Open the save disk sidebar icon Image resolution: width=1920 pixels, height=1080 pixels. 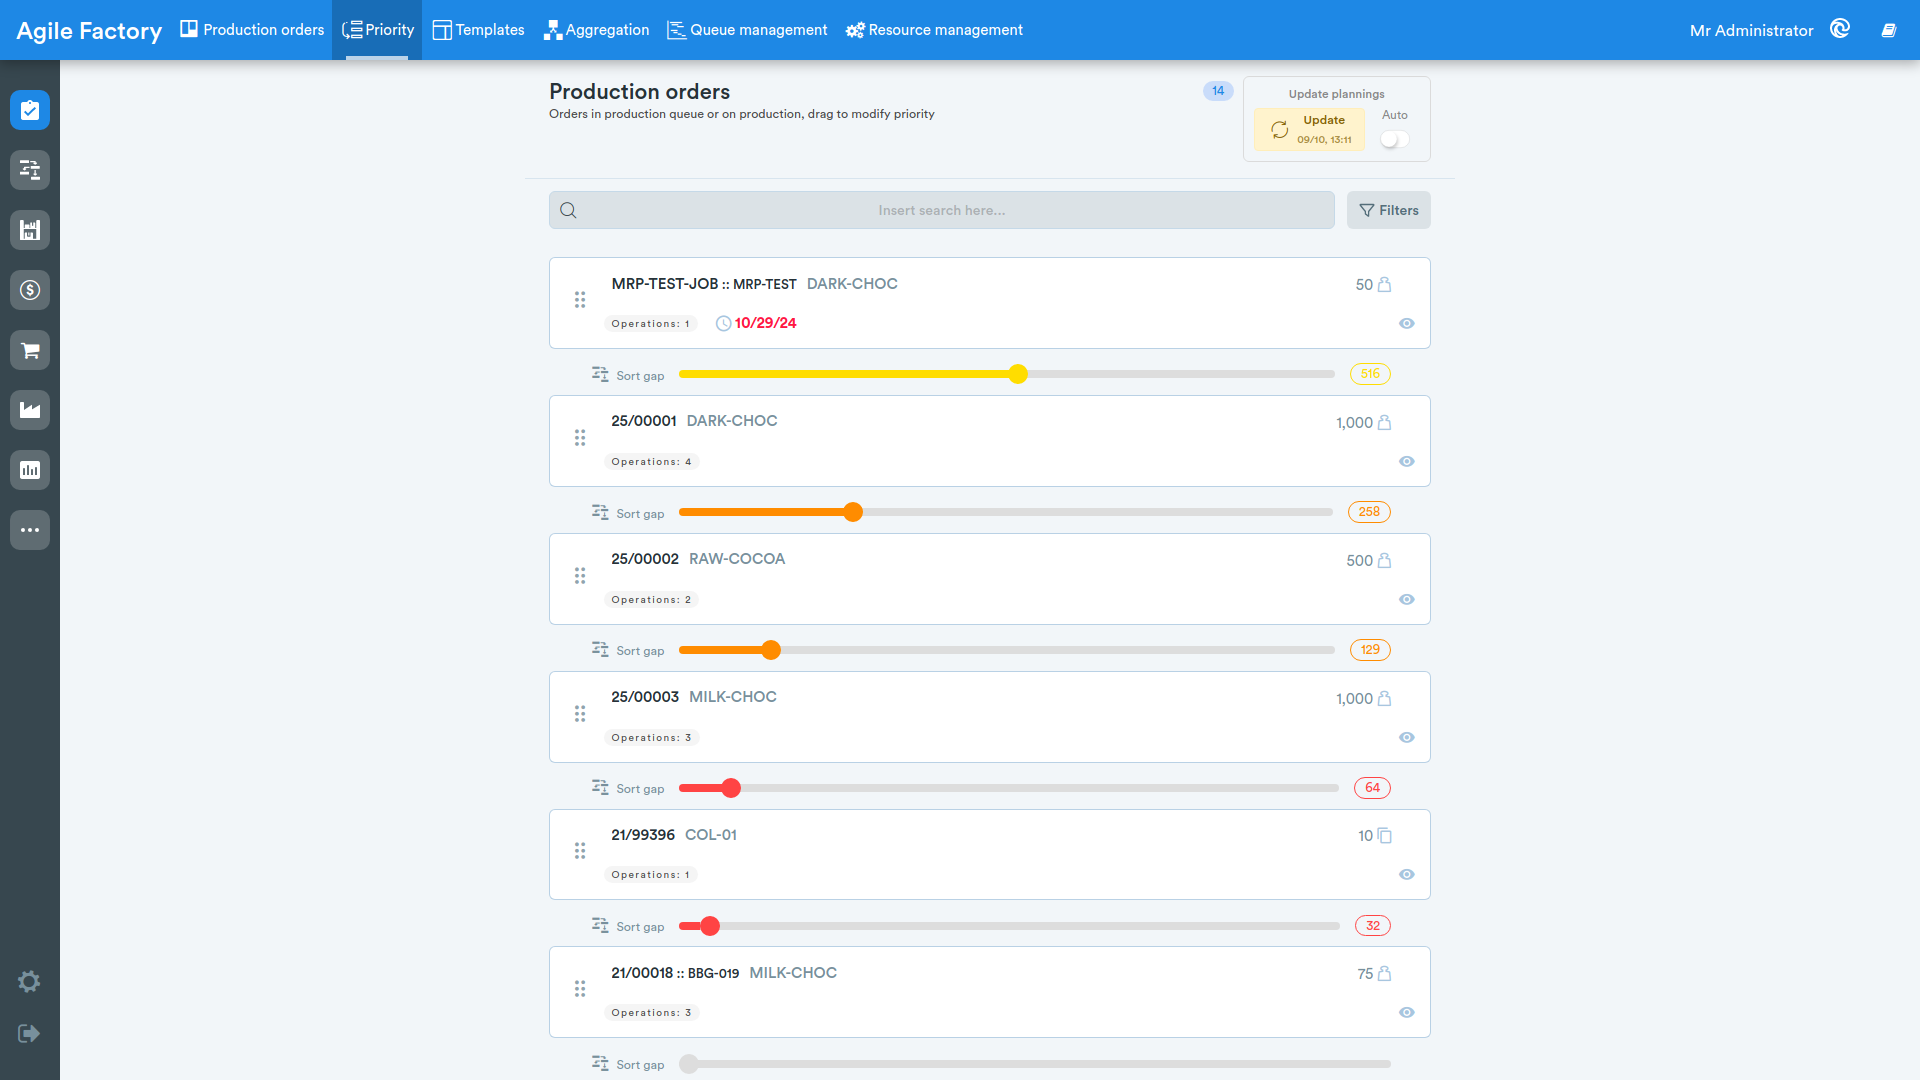[x=30, y=230]
